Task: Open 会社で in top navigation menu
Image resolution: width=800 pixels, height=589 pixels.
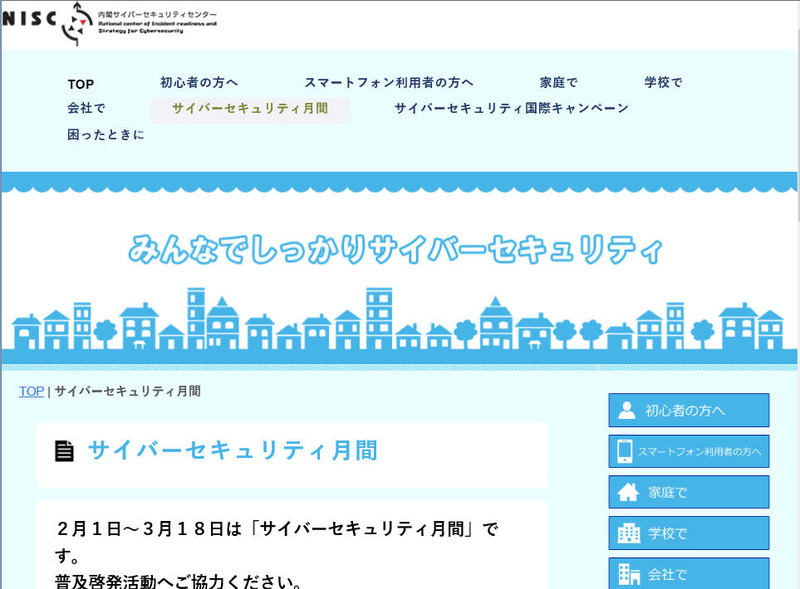Action: point(86,109)
